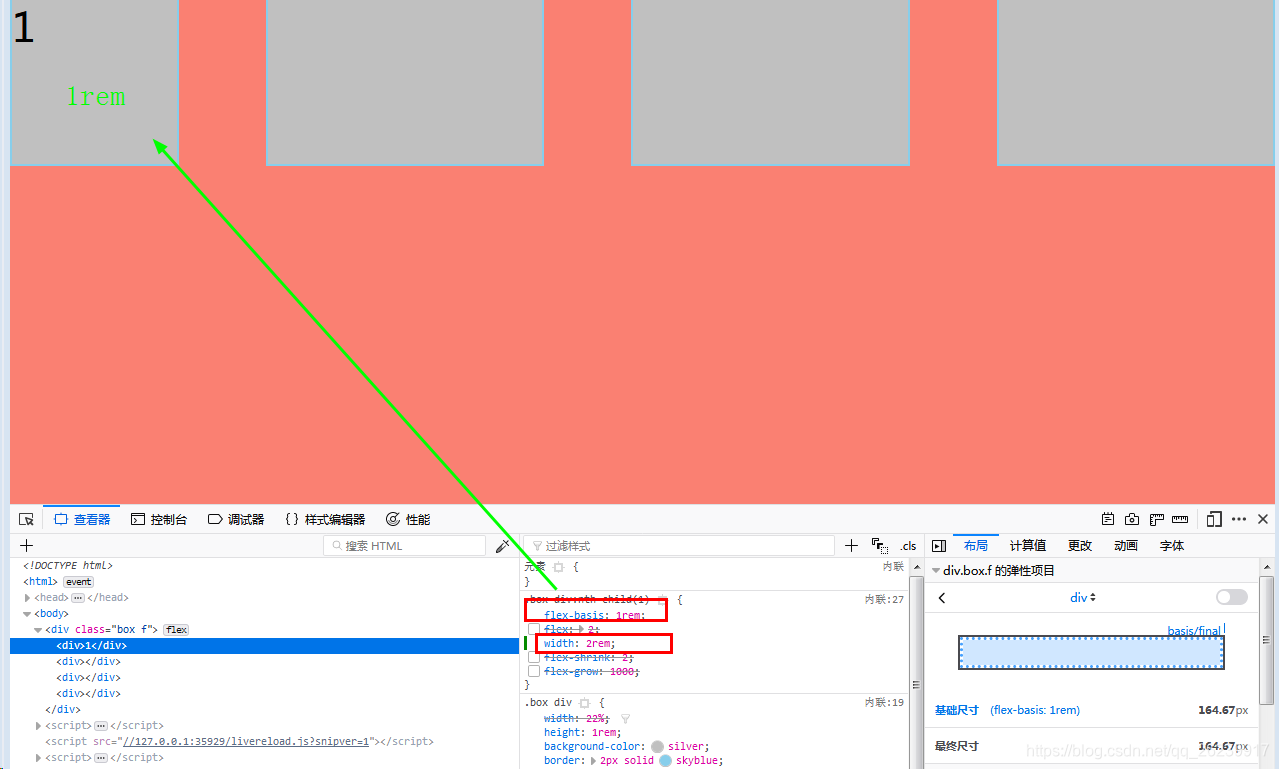Click the add new style rule plus icon
This screenshot has width=1279, height=769.
coord(851,546)
